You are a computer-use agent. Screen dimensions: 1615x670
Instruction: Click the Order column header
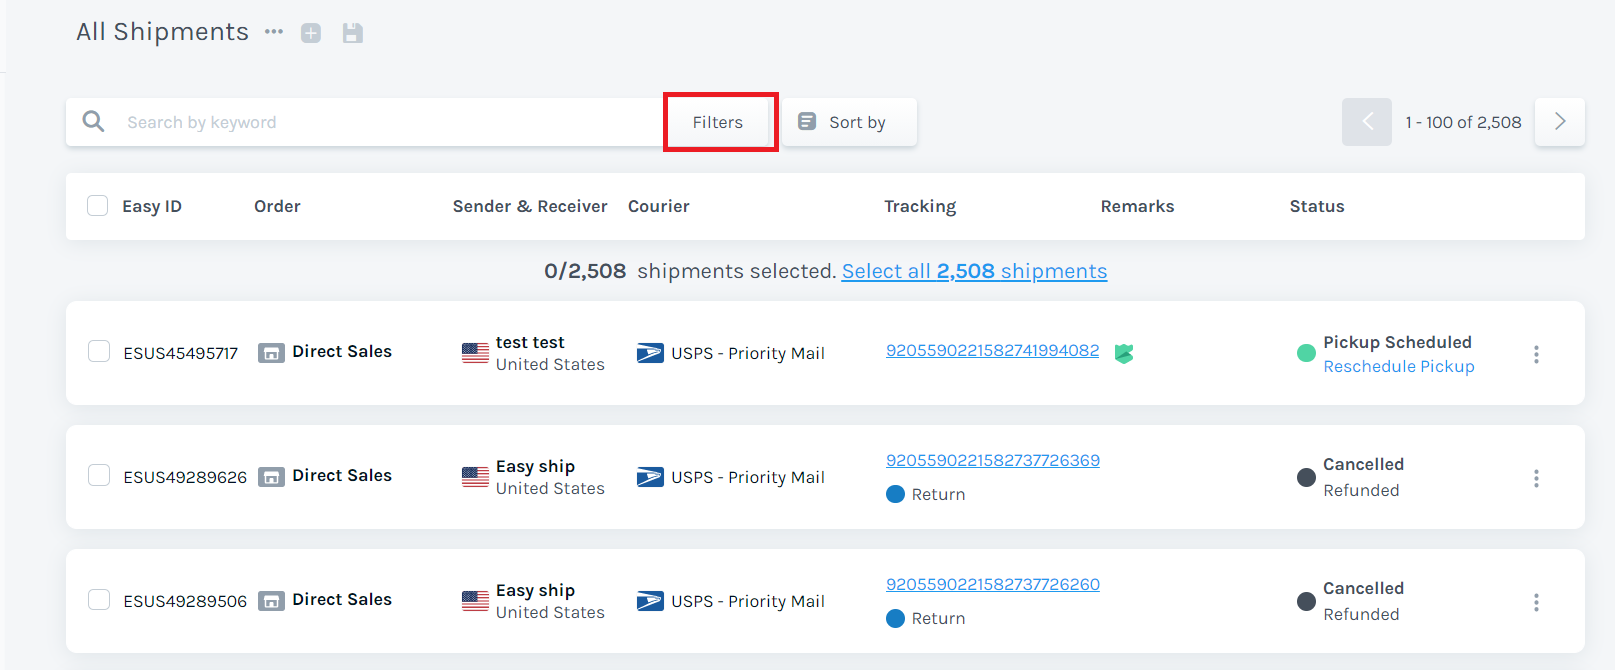click(x=277, y=206)
